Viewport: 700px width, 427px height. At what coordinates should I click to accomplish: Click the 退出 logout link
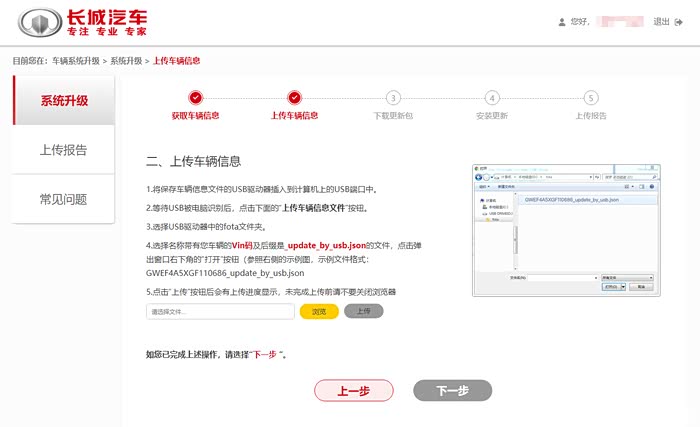661,21
